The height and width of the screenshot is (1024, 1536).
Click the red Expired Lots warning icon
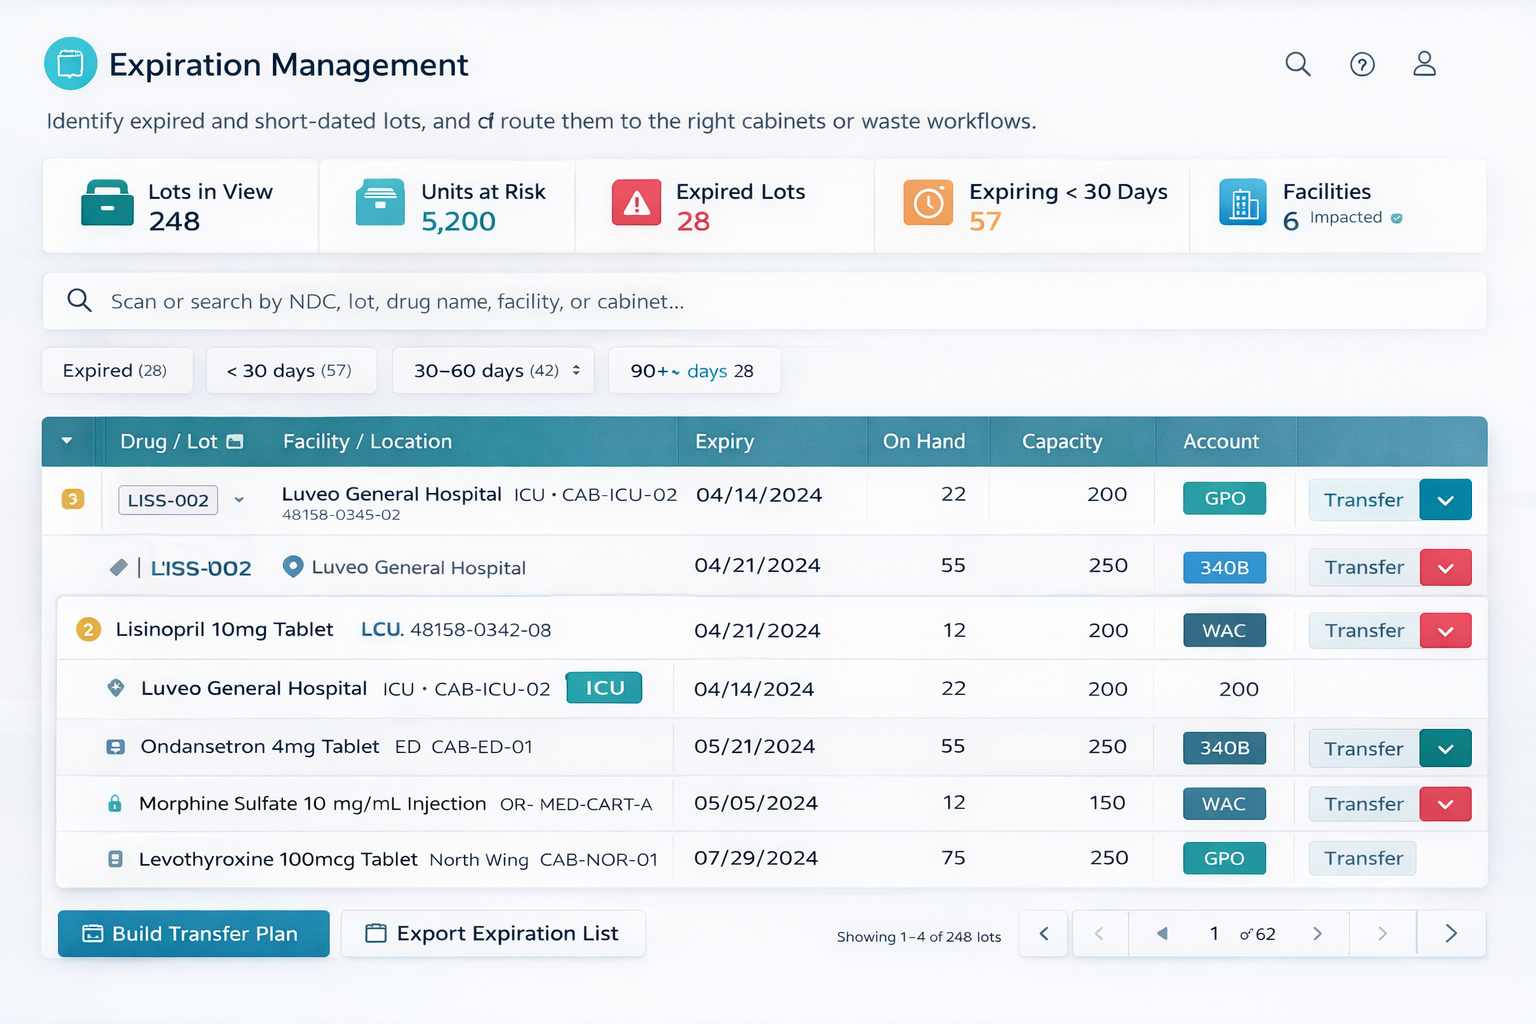click(x=635, y=201)
